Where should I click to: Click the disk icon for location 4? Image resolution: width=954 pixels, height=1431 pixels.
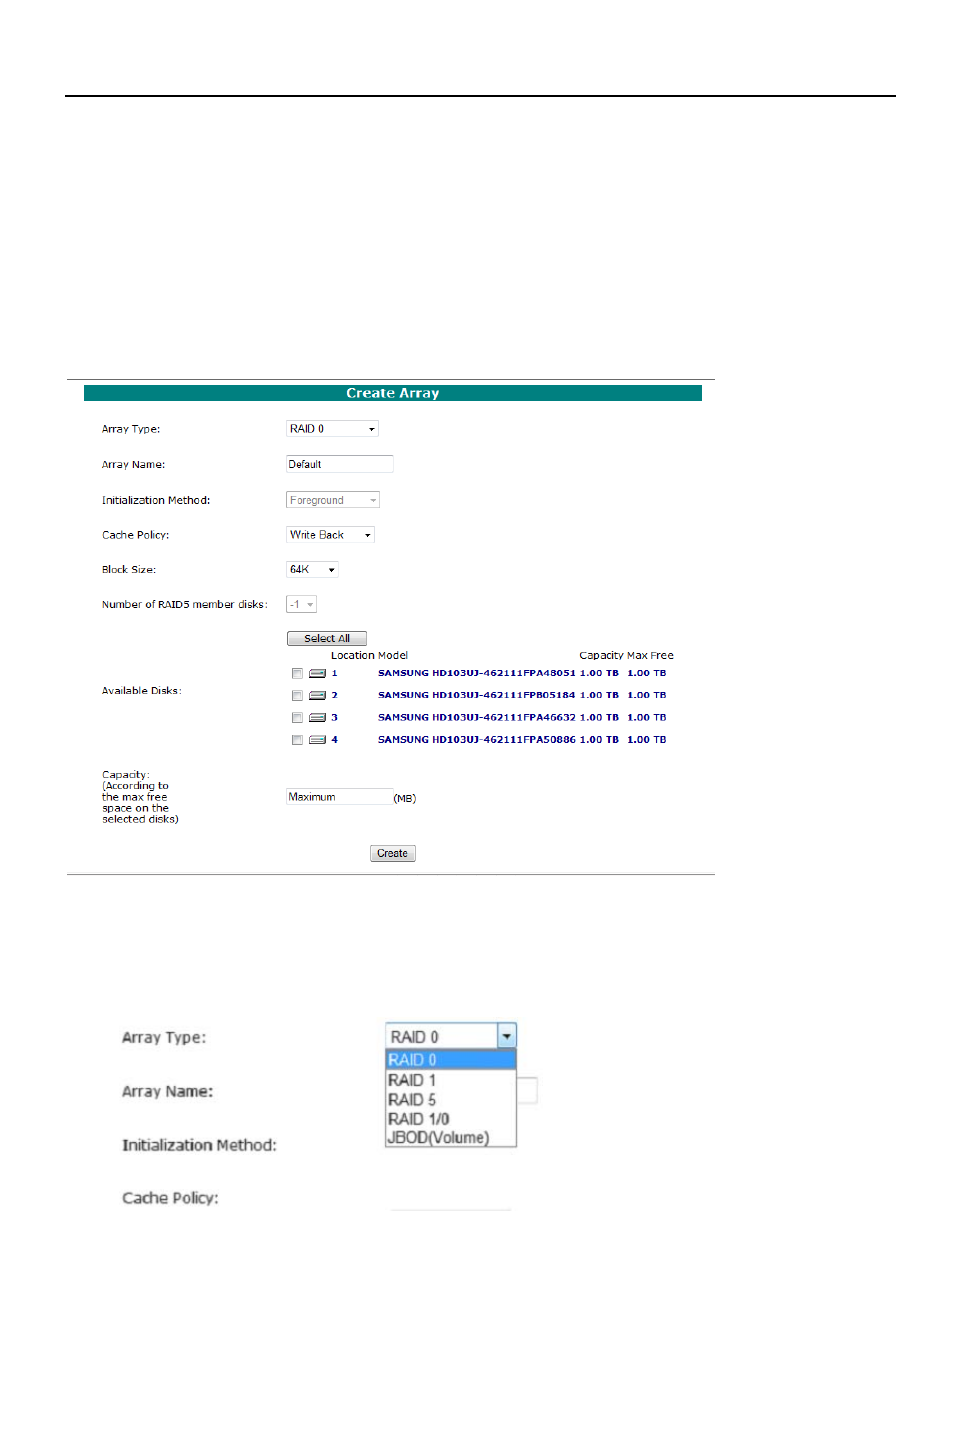pos(317,740)
